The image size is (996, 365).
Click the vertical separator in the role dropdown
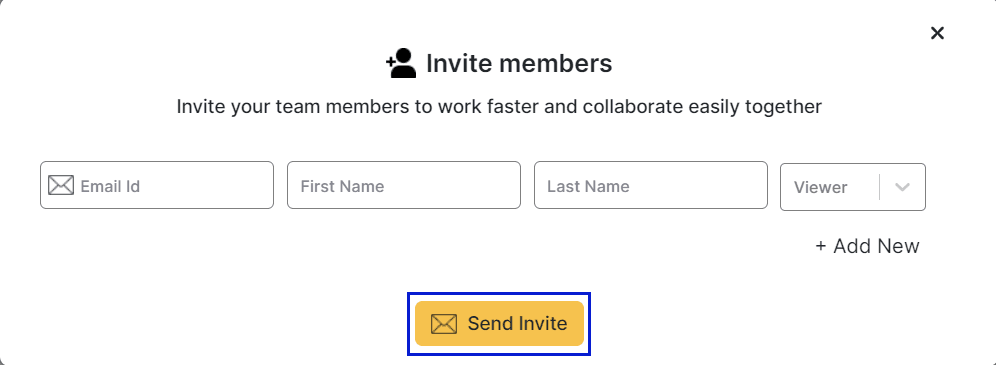pos(880,187)
